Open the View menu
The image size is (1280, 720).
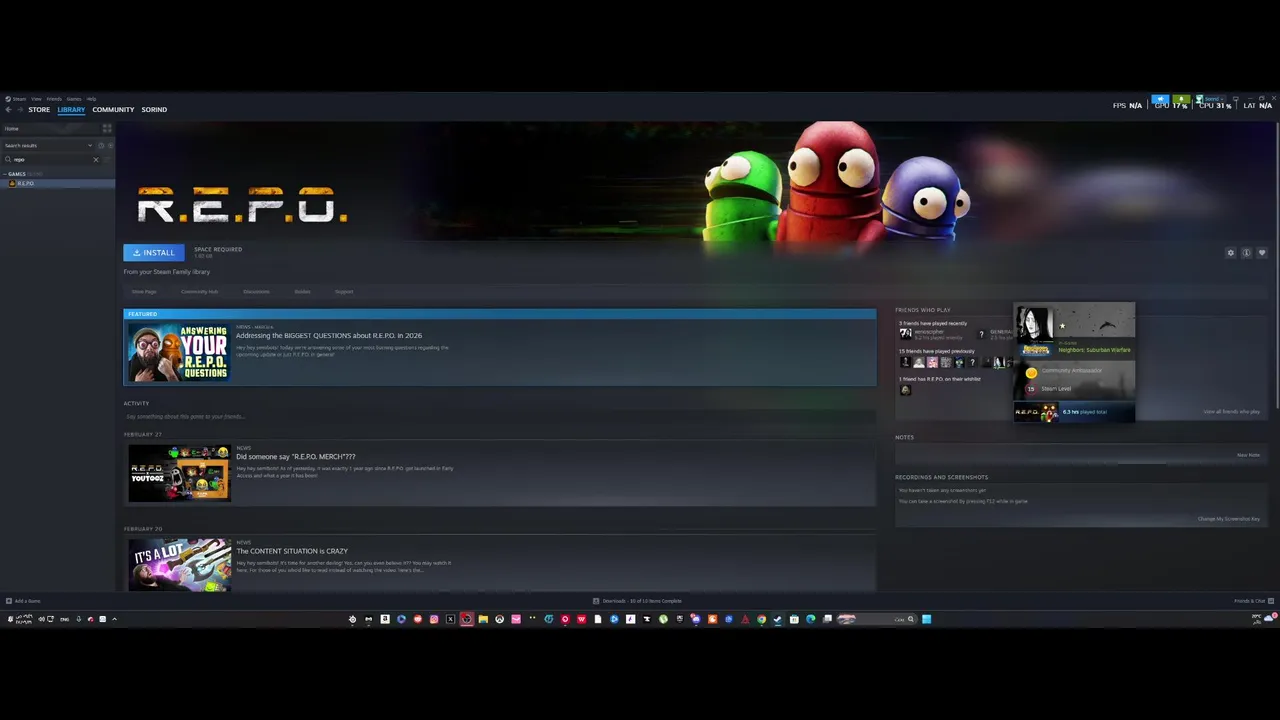pyautogui.click(x=36, y=99)
